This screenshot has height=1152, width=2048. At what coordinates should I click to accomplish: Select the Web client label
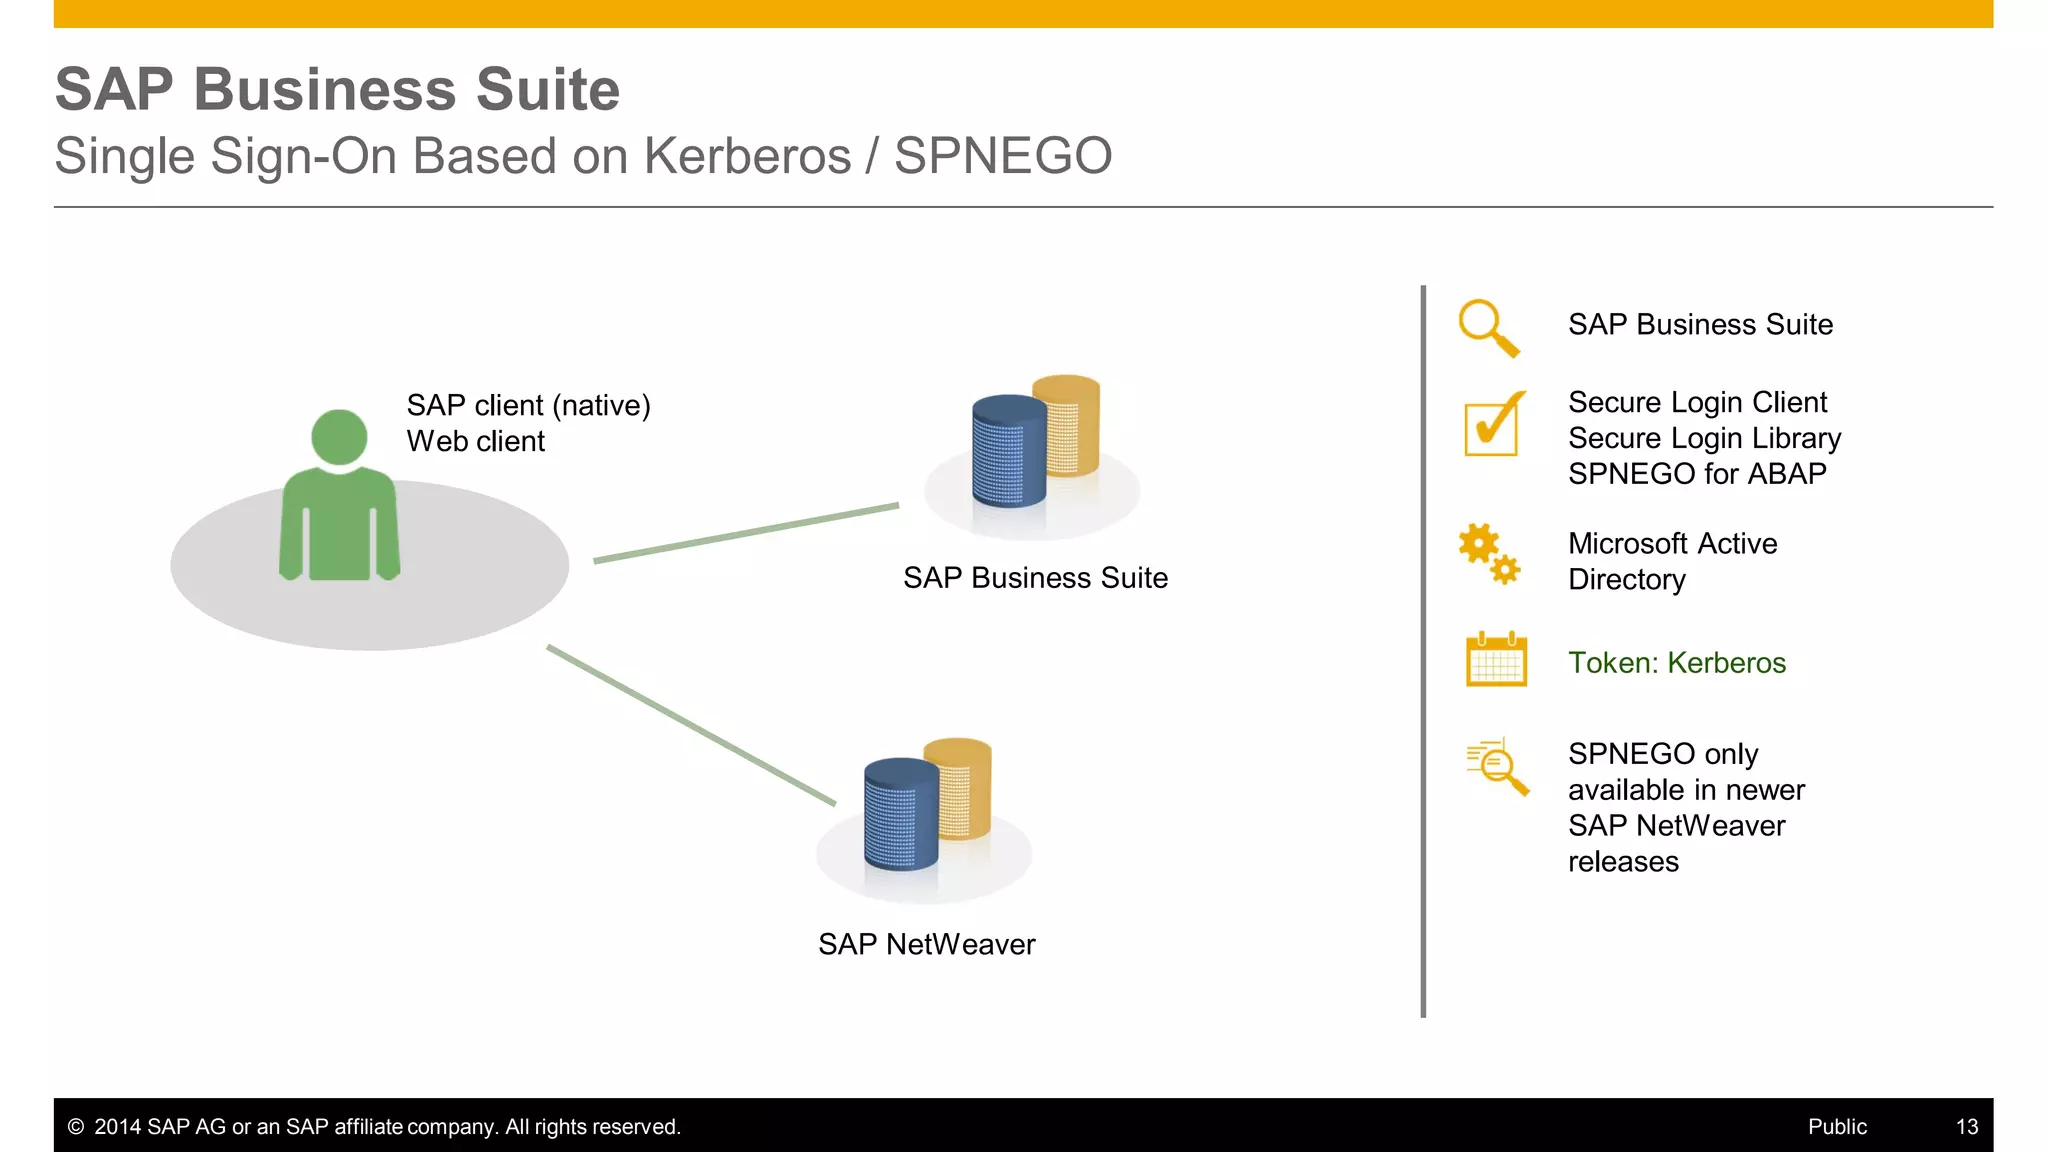tap(476, 441)
